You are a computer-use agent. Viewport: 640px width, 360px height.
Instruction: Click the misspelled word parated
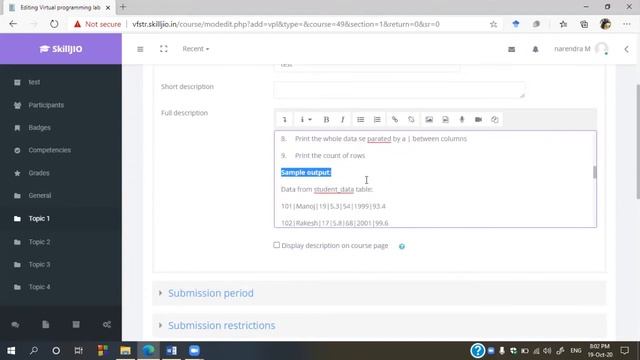379,139
